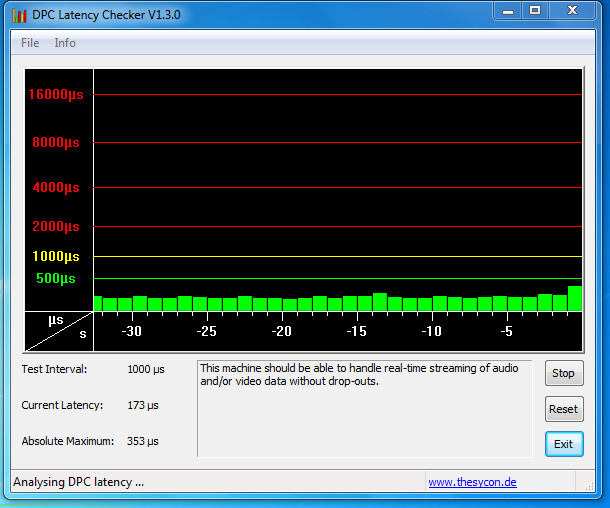The image size is (610, 508).
Task: Click the Analysing DPC latency status text
Action: pyautogui.click(x=79, y=482)
